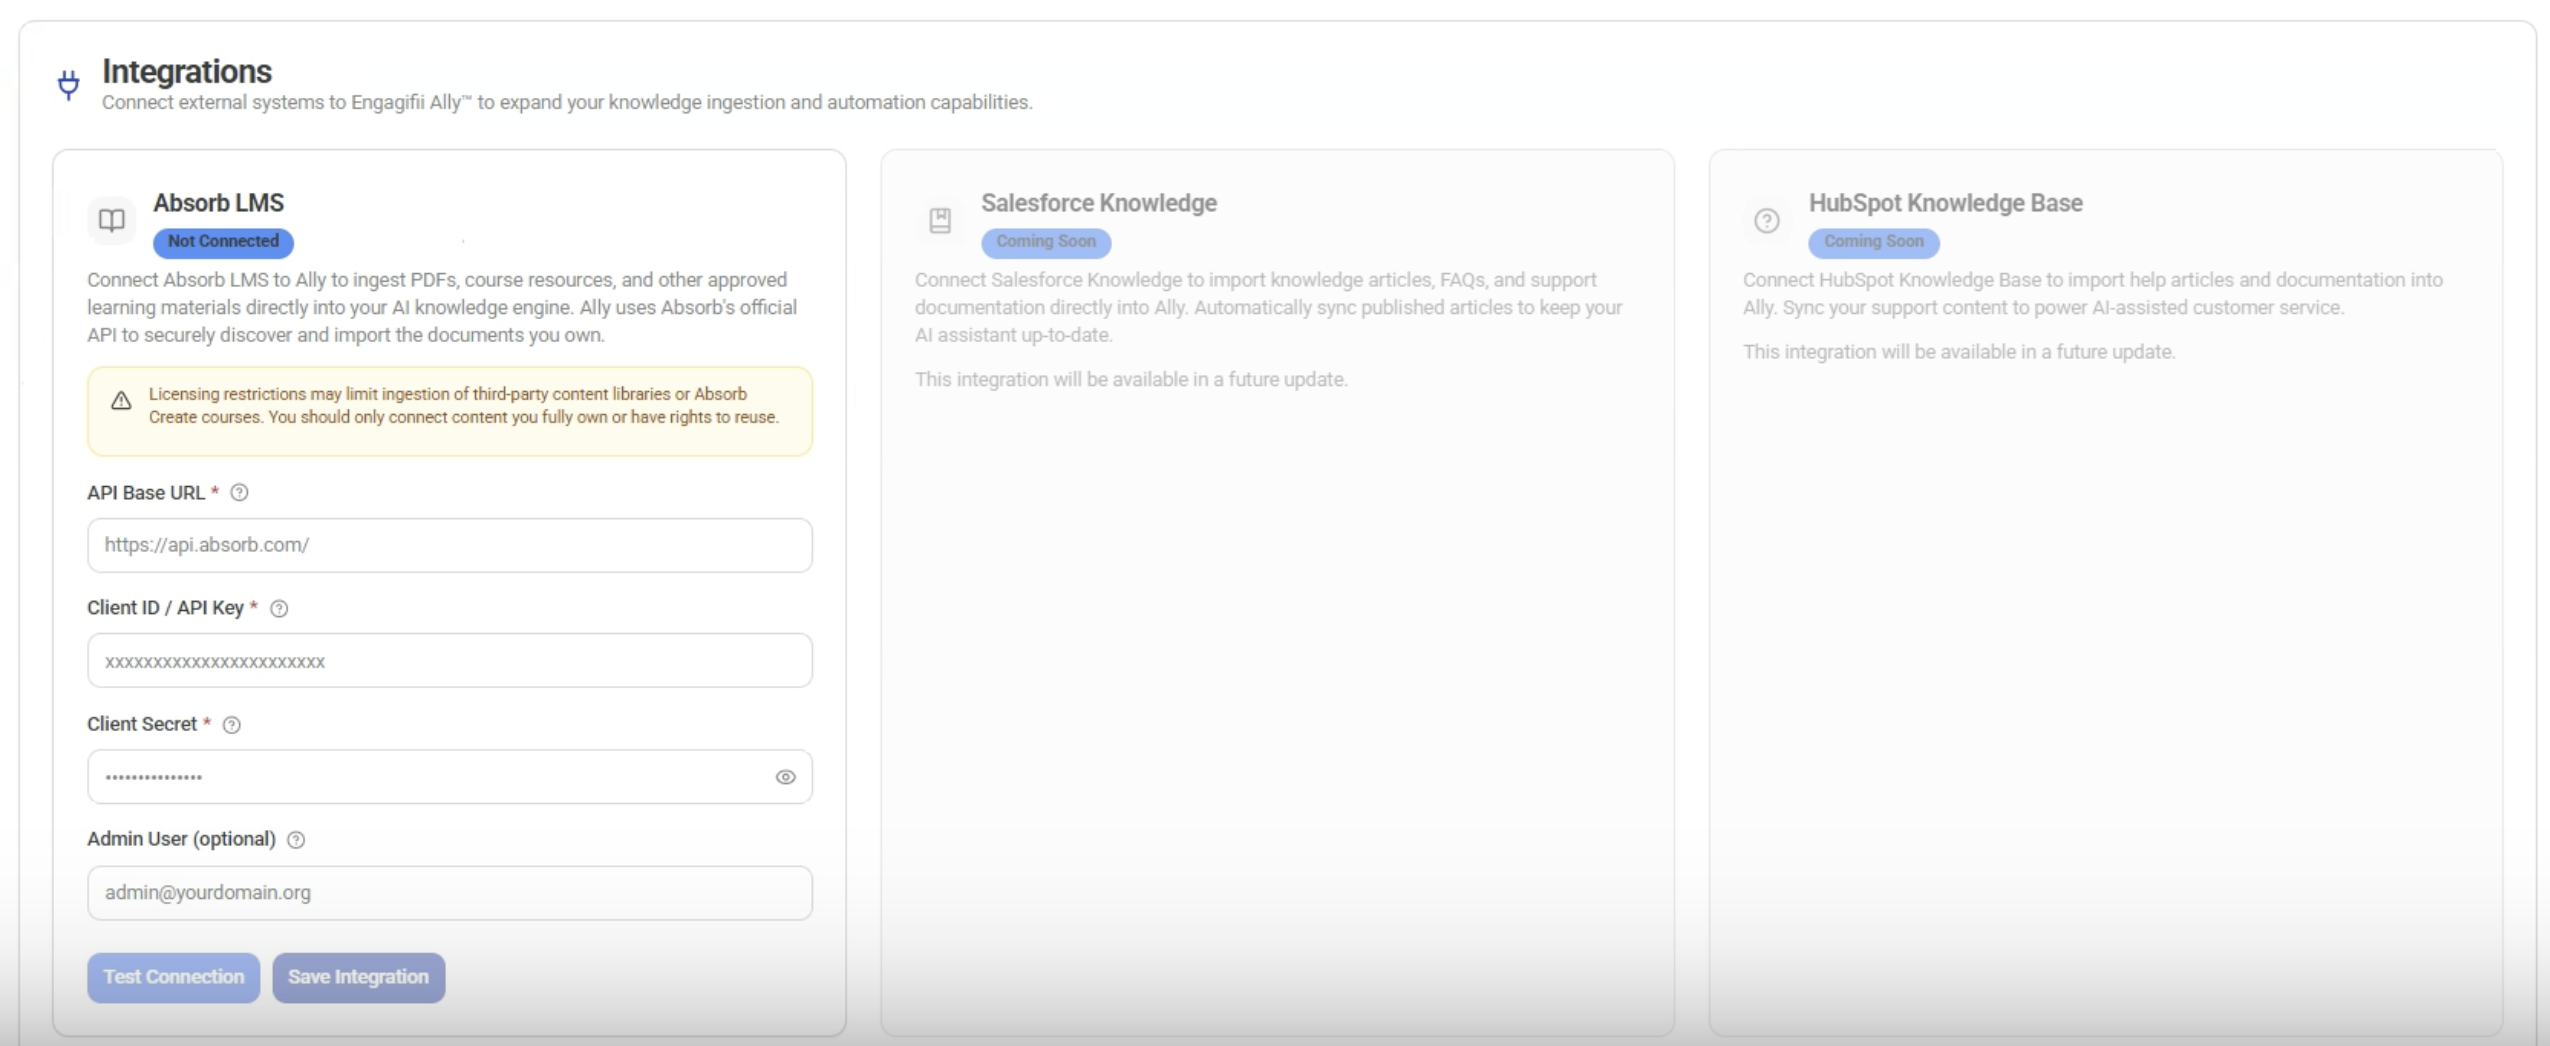Click the API Base URL input field
Viewport: 2550px width, 1046px height.
coord(449,545)
